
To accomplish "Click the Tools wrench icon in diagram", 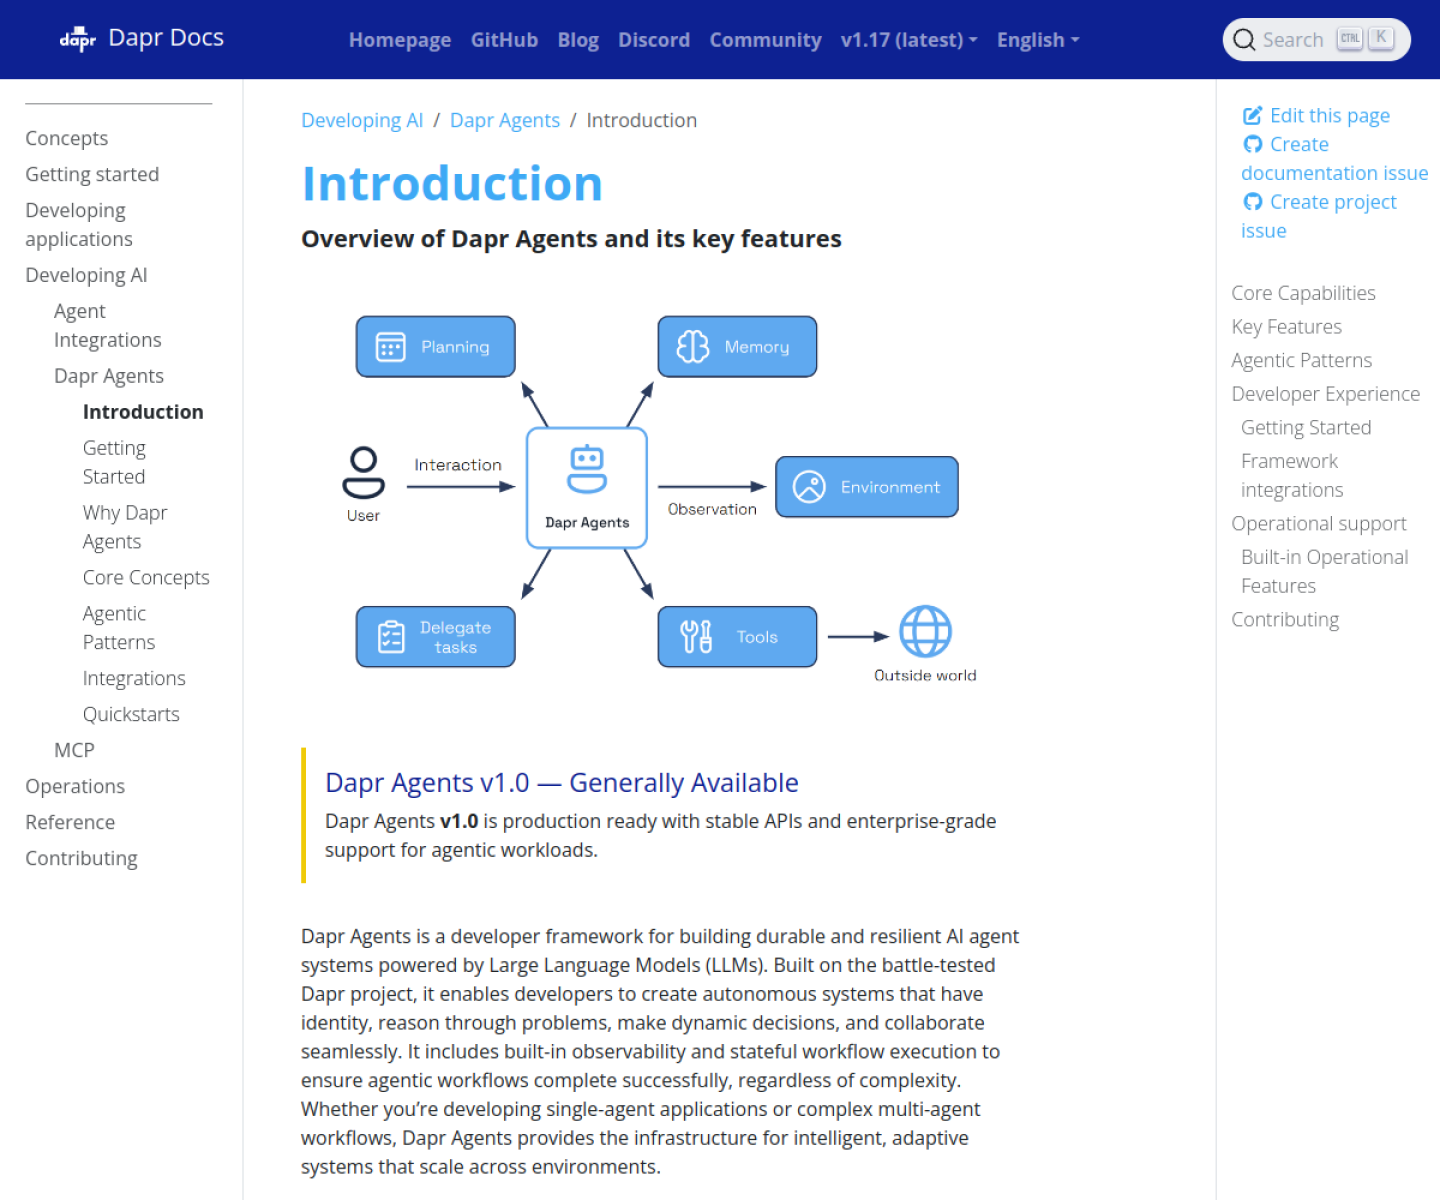I will tap(696, 637).
